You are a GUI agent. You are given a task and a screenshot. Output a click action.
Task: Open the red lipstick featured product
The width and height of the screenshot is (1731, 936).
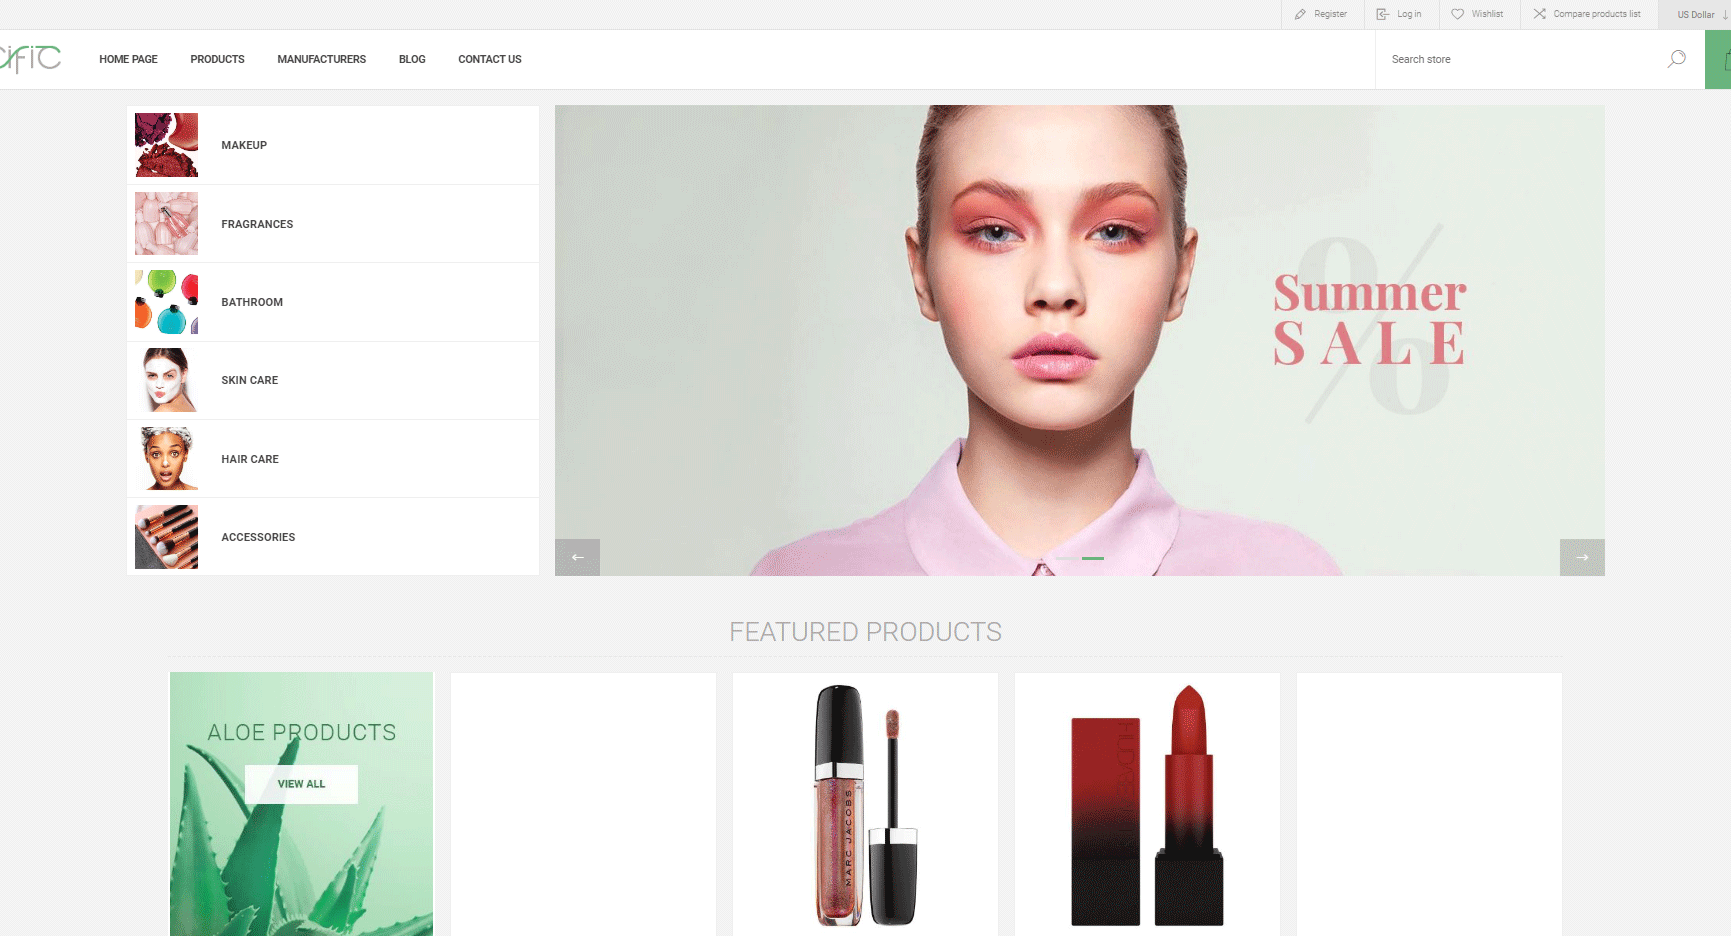[1147, 805]
